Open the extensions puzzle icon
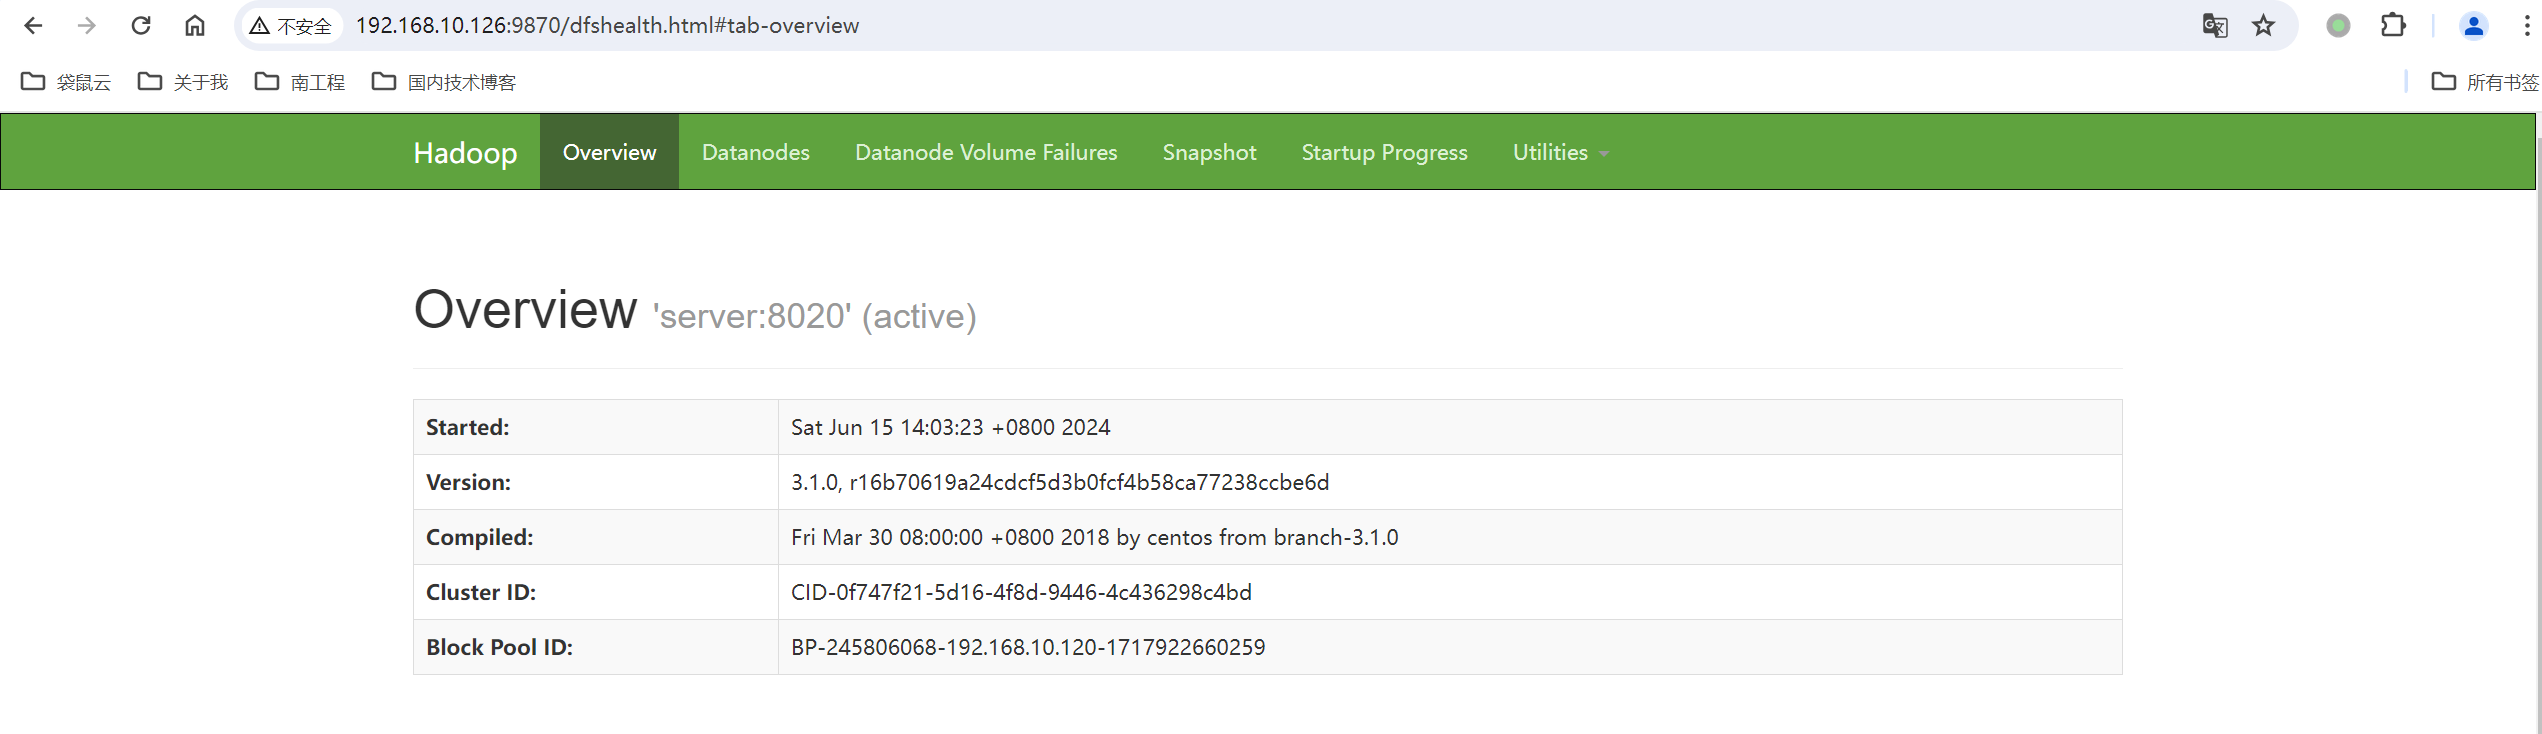This screenshot has height=734, width=2542. tap(2393, 26)
